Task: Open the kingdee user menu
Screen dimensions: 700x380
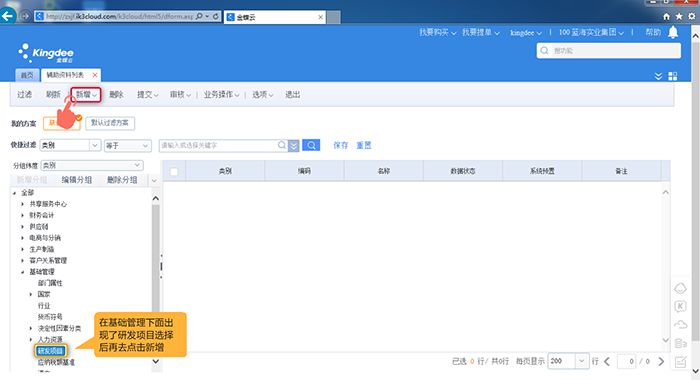Action: point(526,33)
